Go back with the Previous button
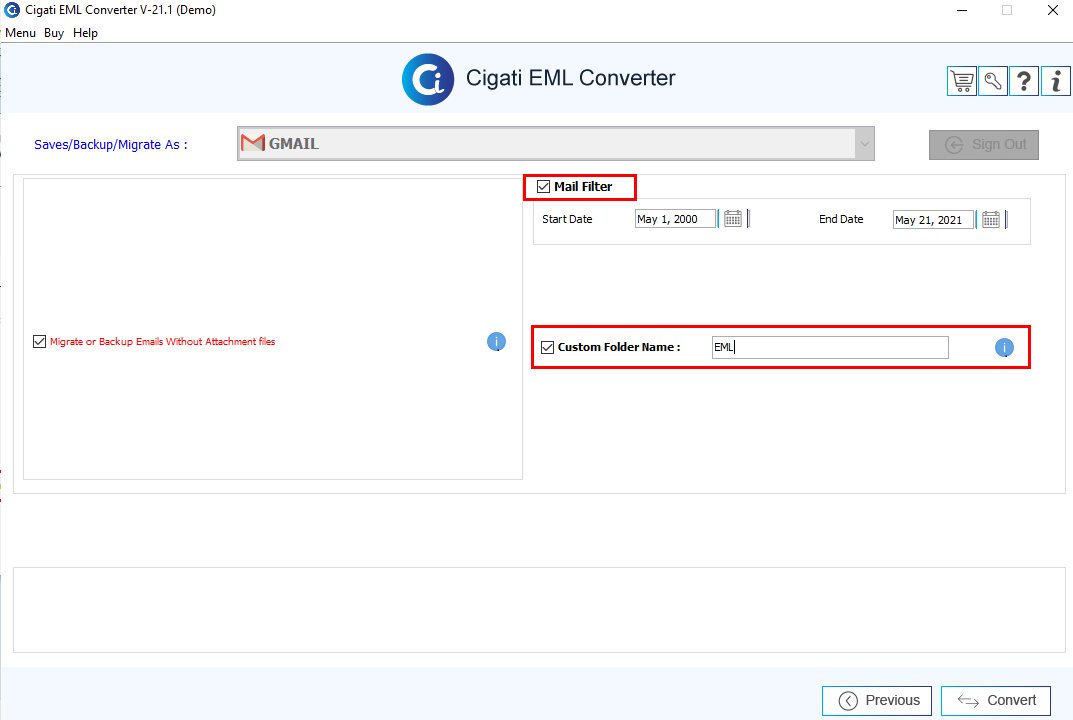Image resolution: width=1073 pixels, height=720 pixels. (x=877, y=701)
